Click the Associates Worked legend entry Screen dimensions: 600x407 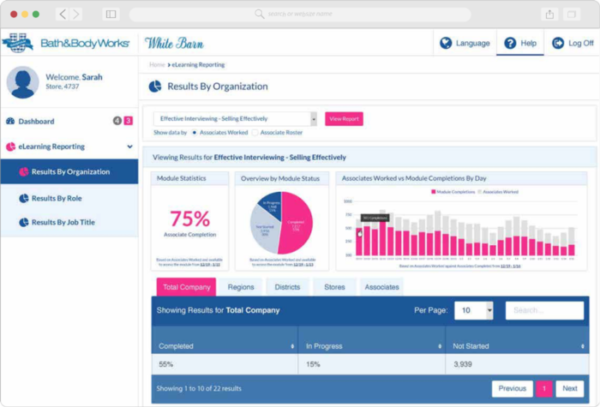[x=497, y=192]
